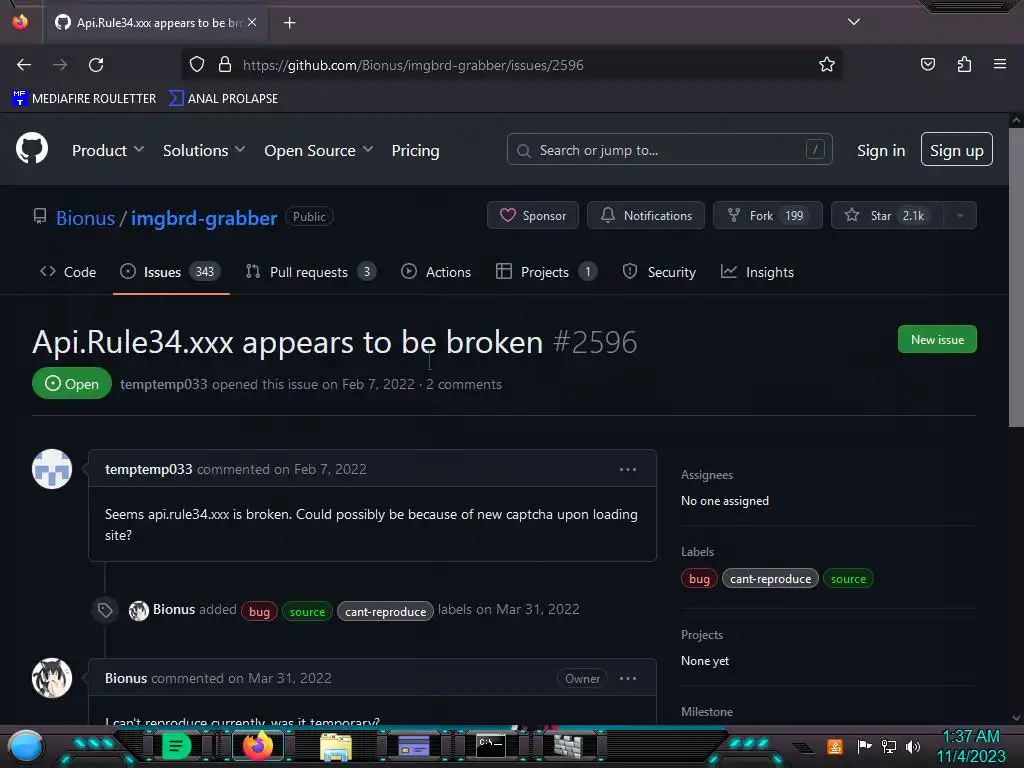Open the tracking protection shield icon
This screenshot has width=1024, height=768.
tap(197, 65)
